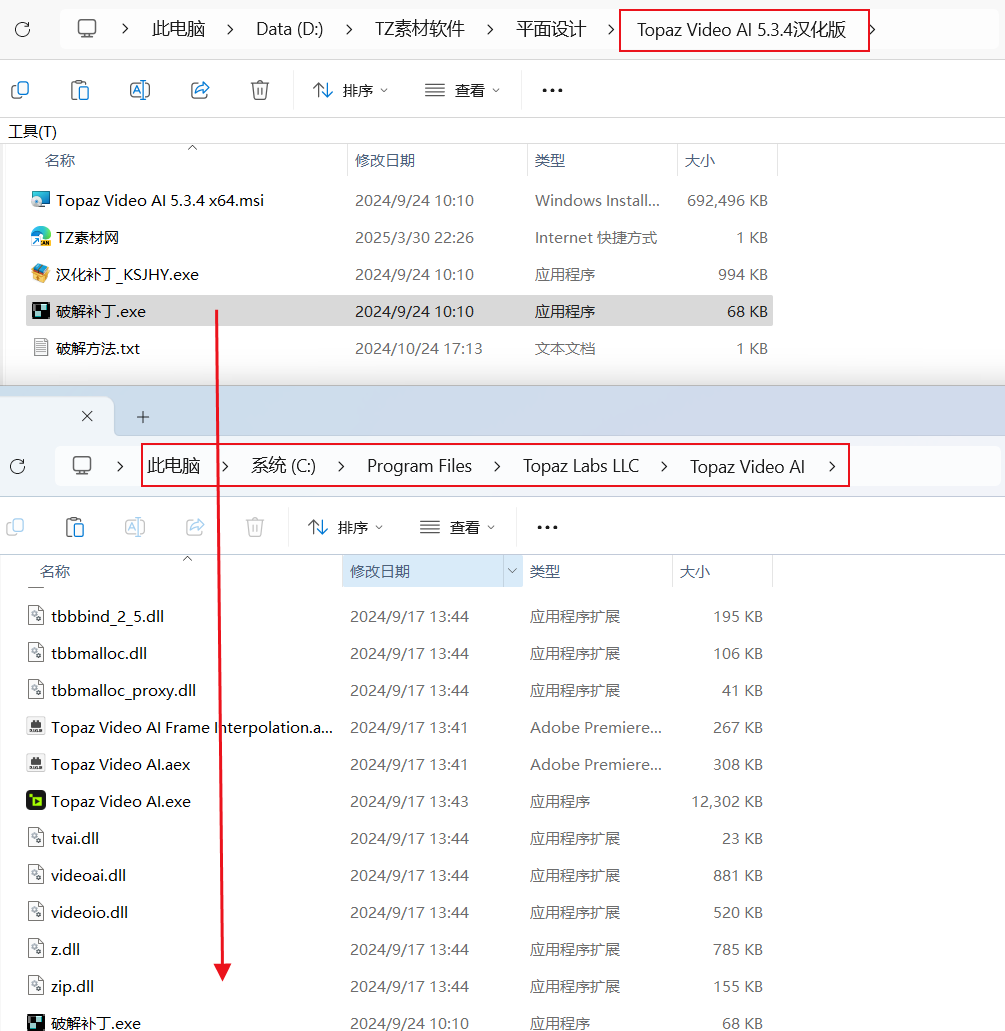Sort by 大小 column in the lower window

[695, 571]
